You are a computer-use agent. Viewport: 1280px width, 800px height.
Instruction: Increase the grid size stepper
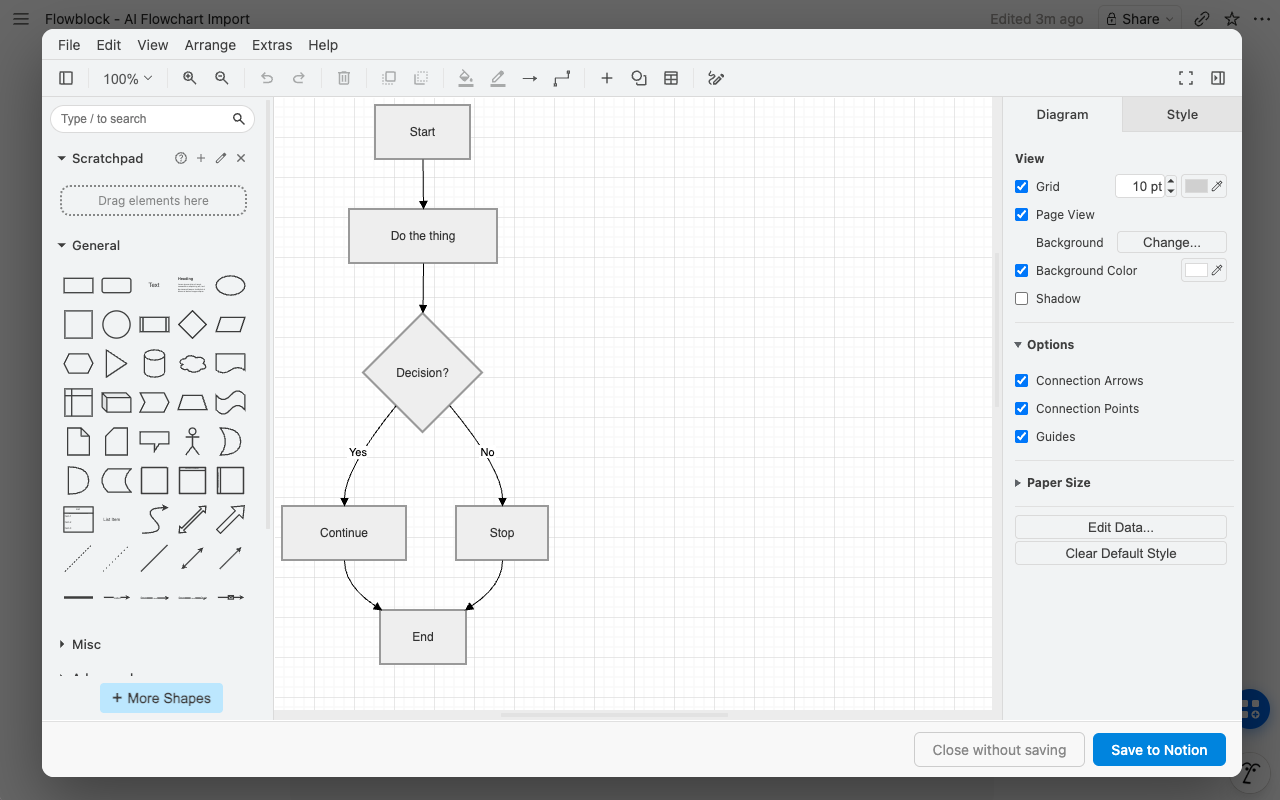[x=1171, y=181]
